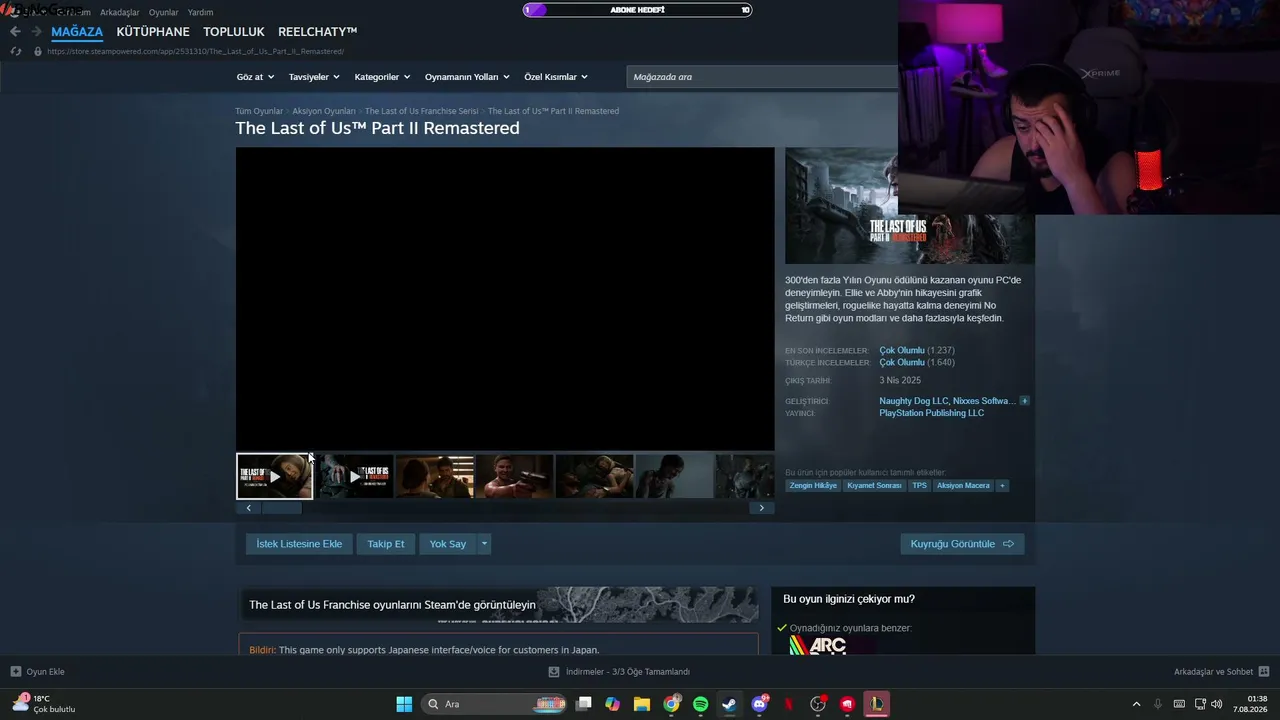Select the Kıyamet Sonrası tag
The height and width of the screenshot is (720, 1280).
875,486
